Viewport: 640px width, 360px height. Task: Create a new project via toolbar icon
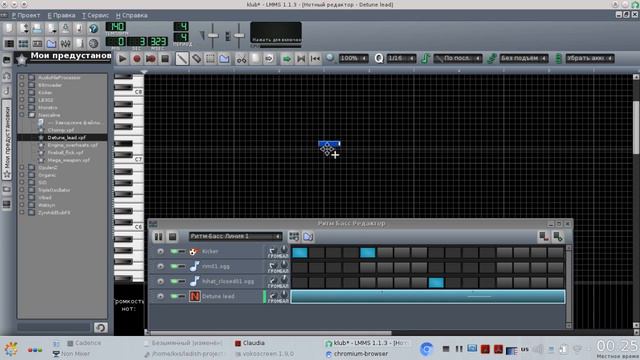click(9, 29)
